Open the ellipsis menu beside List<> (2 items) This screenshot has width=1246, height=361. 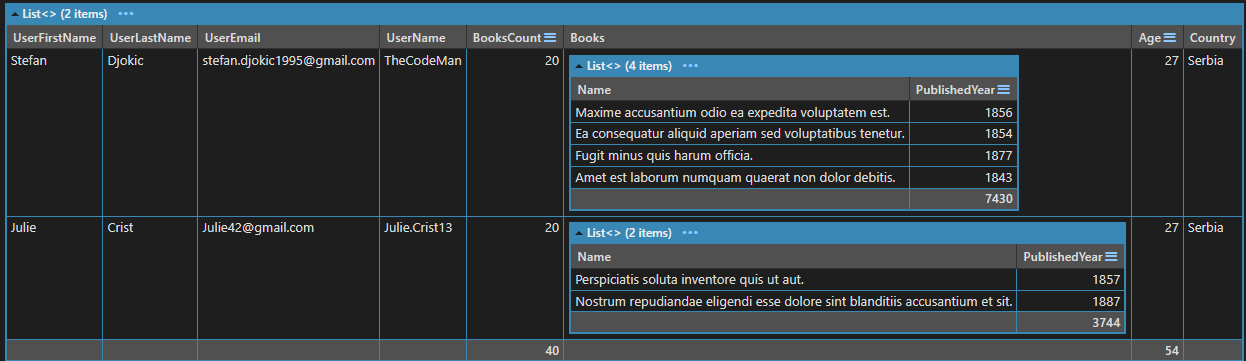pos(126,15)
